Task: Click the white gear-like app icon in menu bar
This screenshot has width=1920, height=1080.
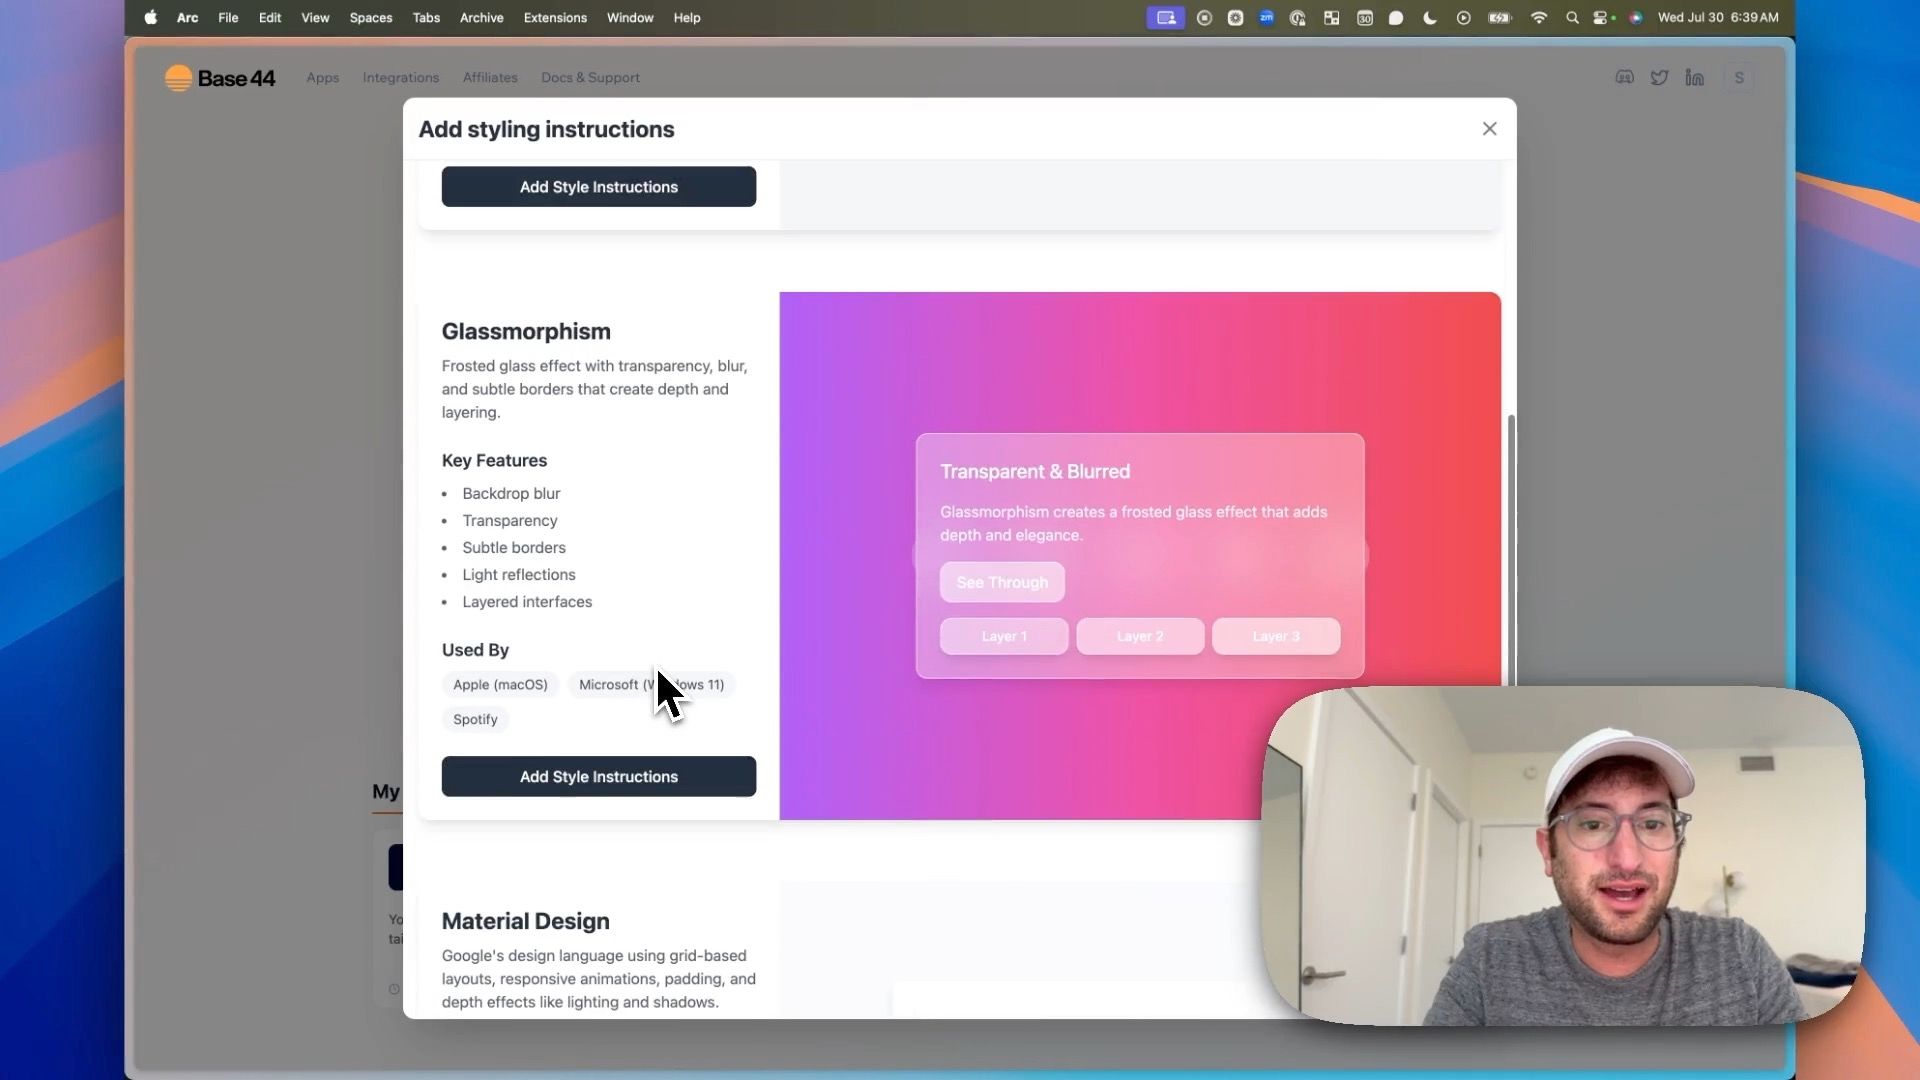Action: [x=1235, y=17]
